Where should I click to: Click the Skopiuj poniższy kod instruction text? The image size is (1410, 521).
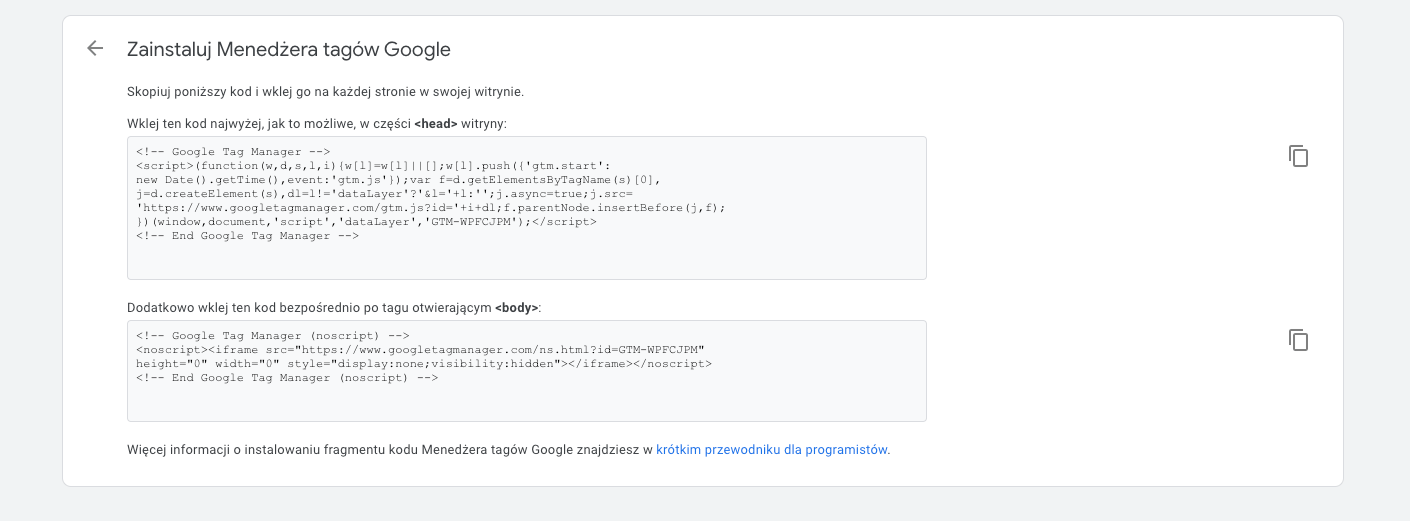point(325,92)
